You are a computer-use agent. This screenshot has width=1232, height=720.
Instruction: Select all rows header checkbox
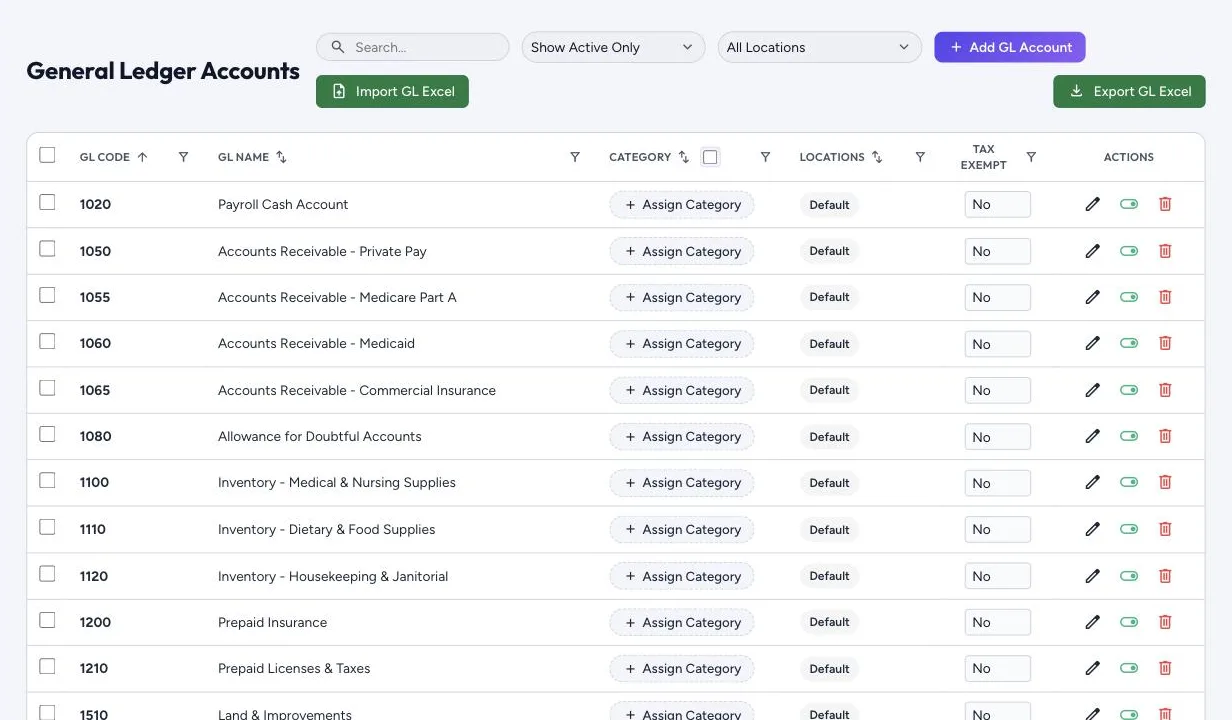point(47,155)
